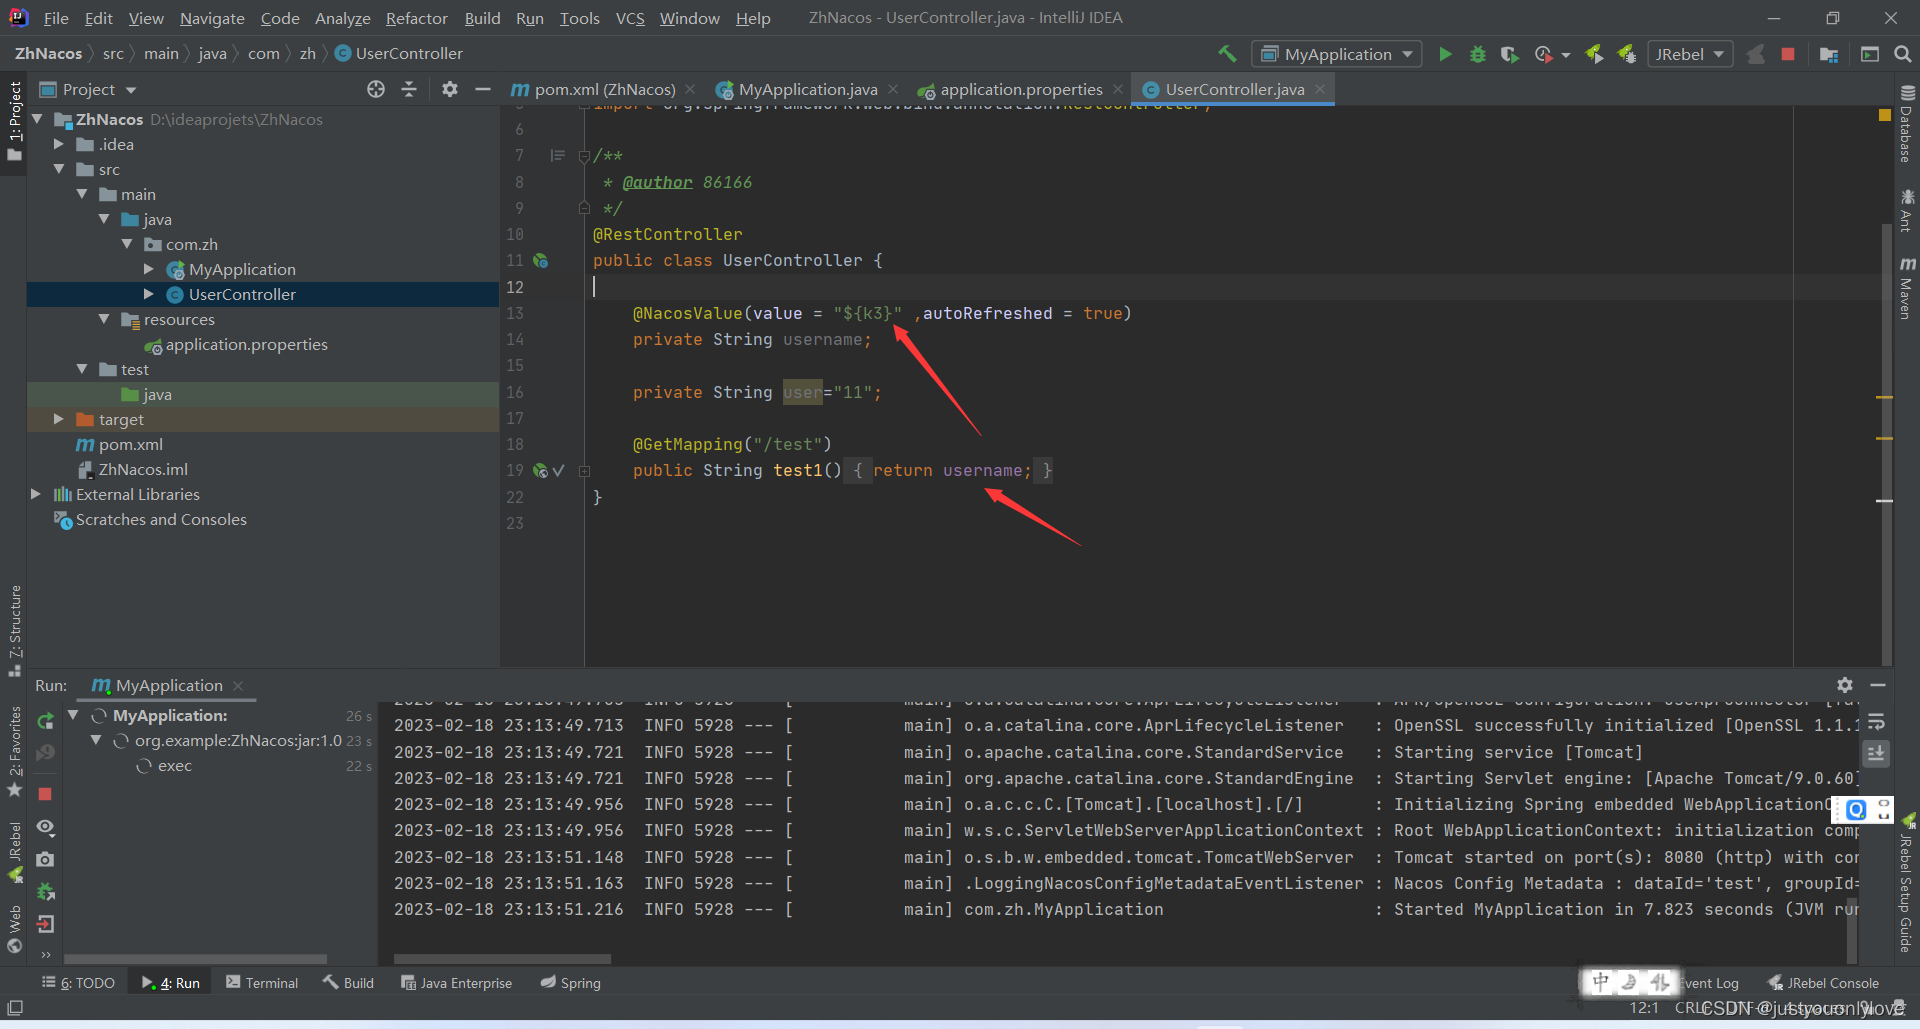Click the exit arrow icon in Run panel
Viewport: 1920px width, 1029px height.
(x=45, y=924)
